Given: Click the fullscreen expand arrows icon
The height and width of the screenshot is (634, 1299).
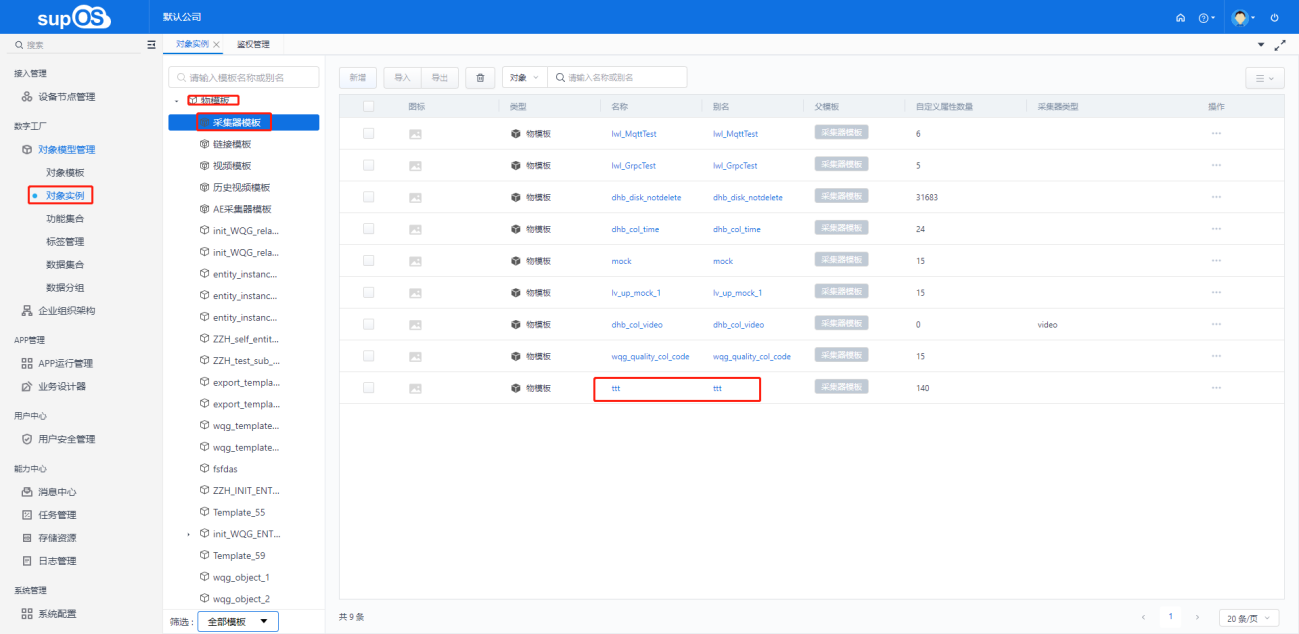Looking at the screenshot, I should pos(1280,45).
